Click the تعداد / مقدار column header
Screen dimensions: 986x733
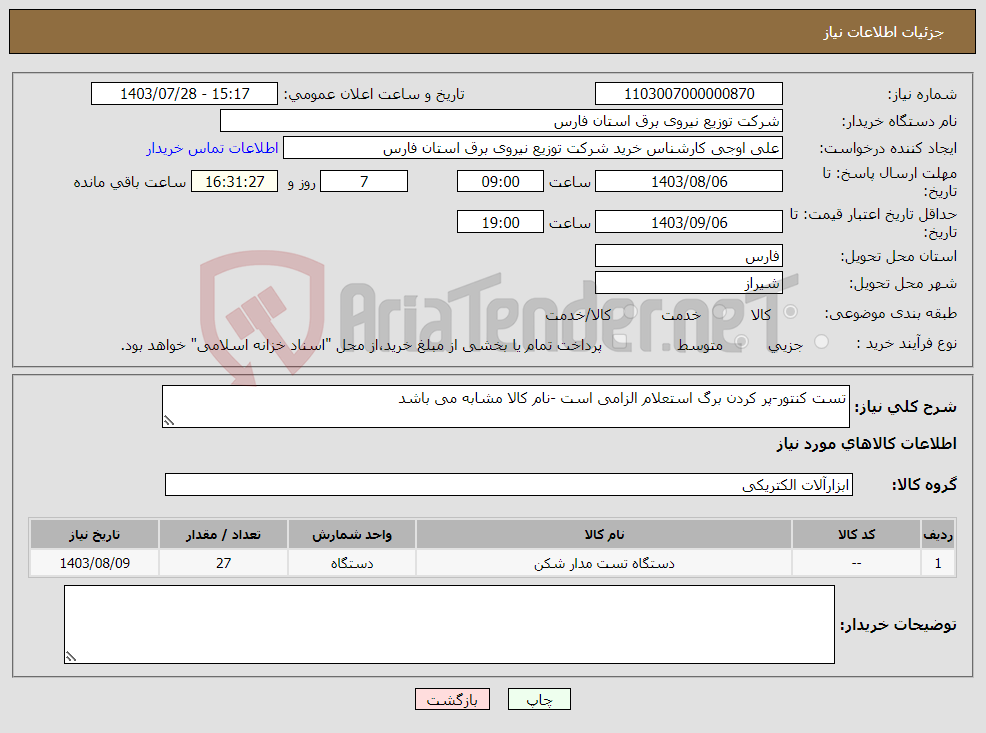pyautogui.click(x=223, y=534)
